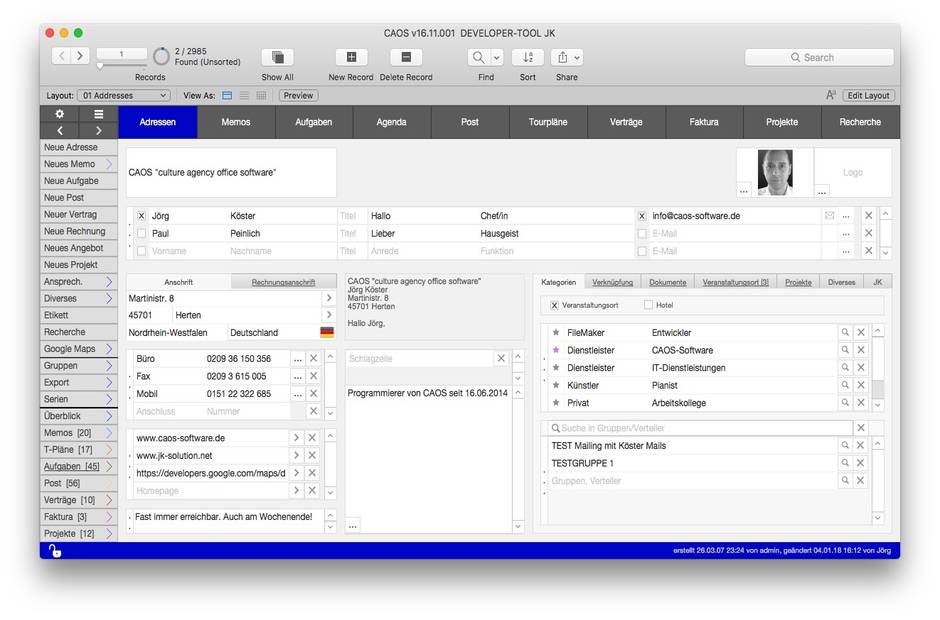
Task: Expand the chevron next to Martinistr. 8
Action: tap(329, 298)
